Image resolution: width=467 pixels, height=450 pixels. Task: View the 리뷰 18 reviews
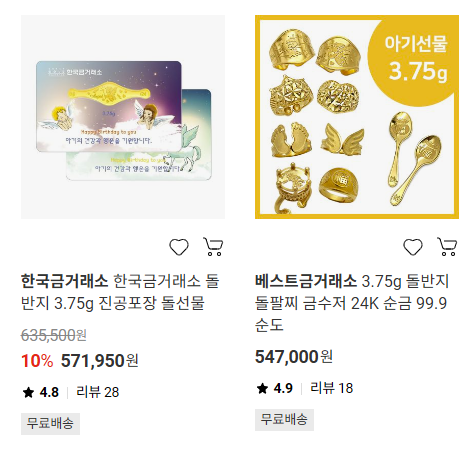pos(331,388)
